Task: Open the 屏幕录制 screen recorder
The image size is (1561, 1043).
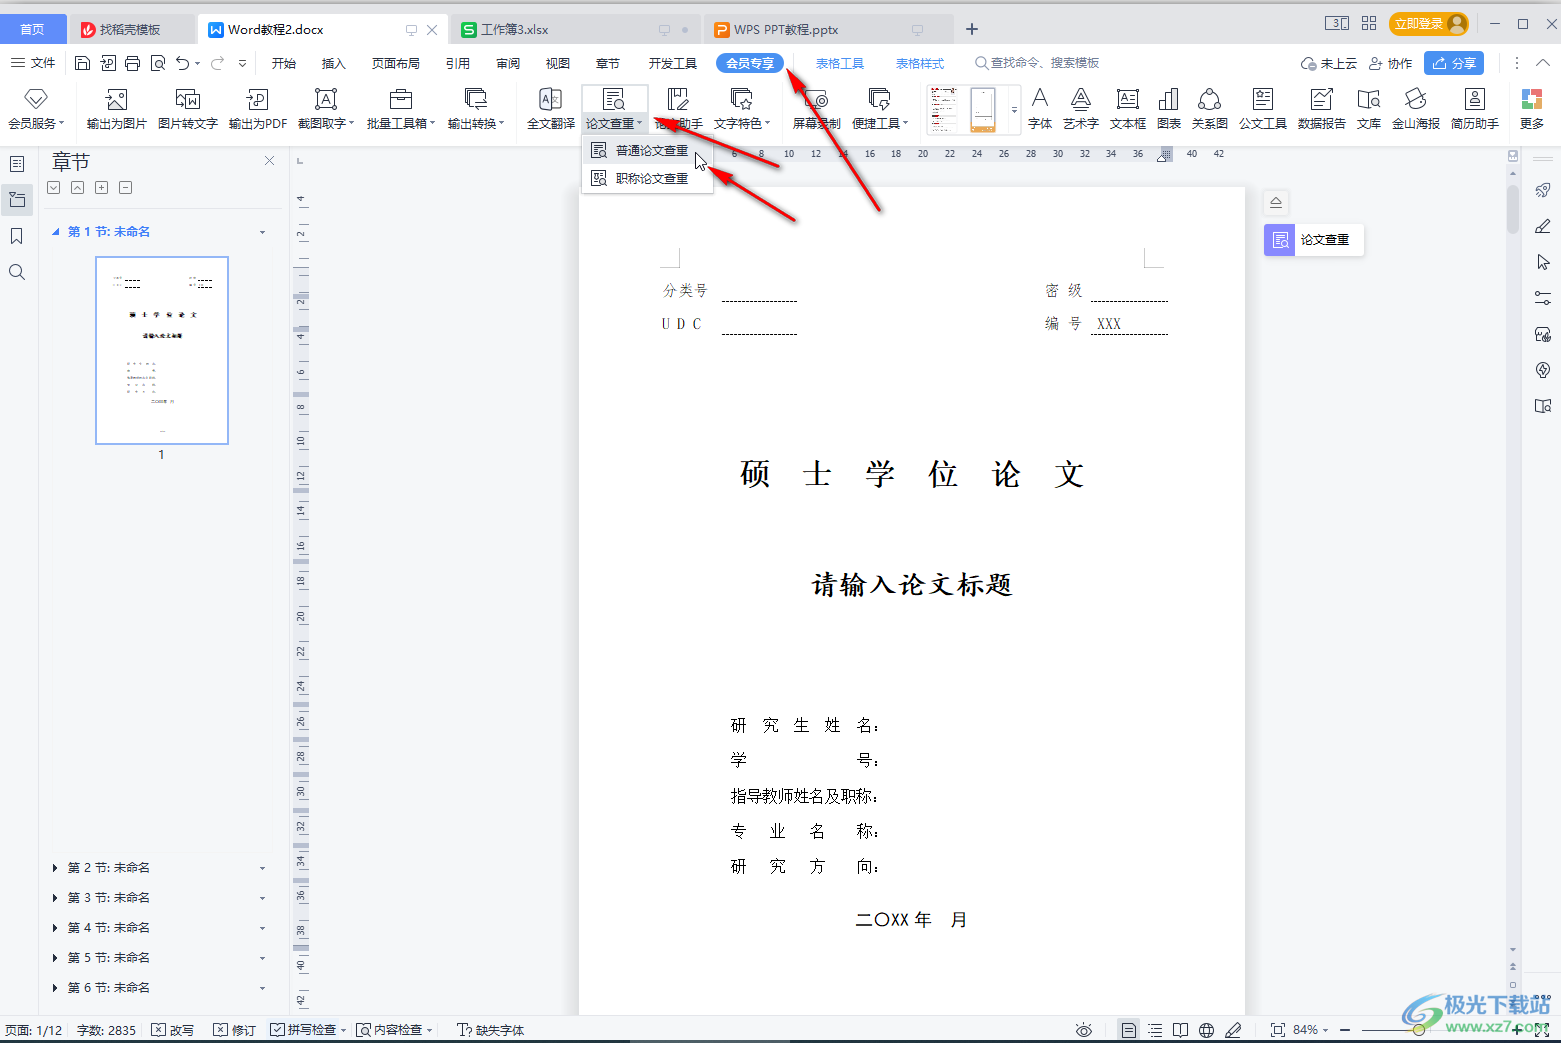Action: point(817,109)
